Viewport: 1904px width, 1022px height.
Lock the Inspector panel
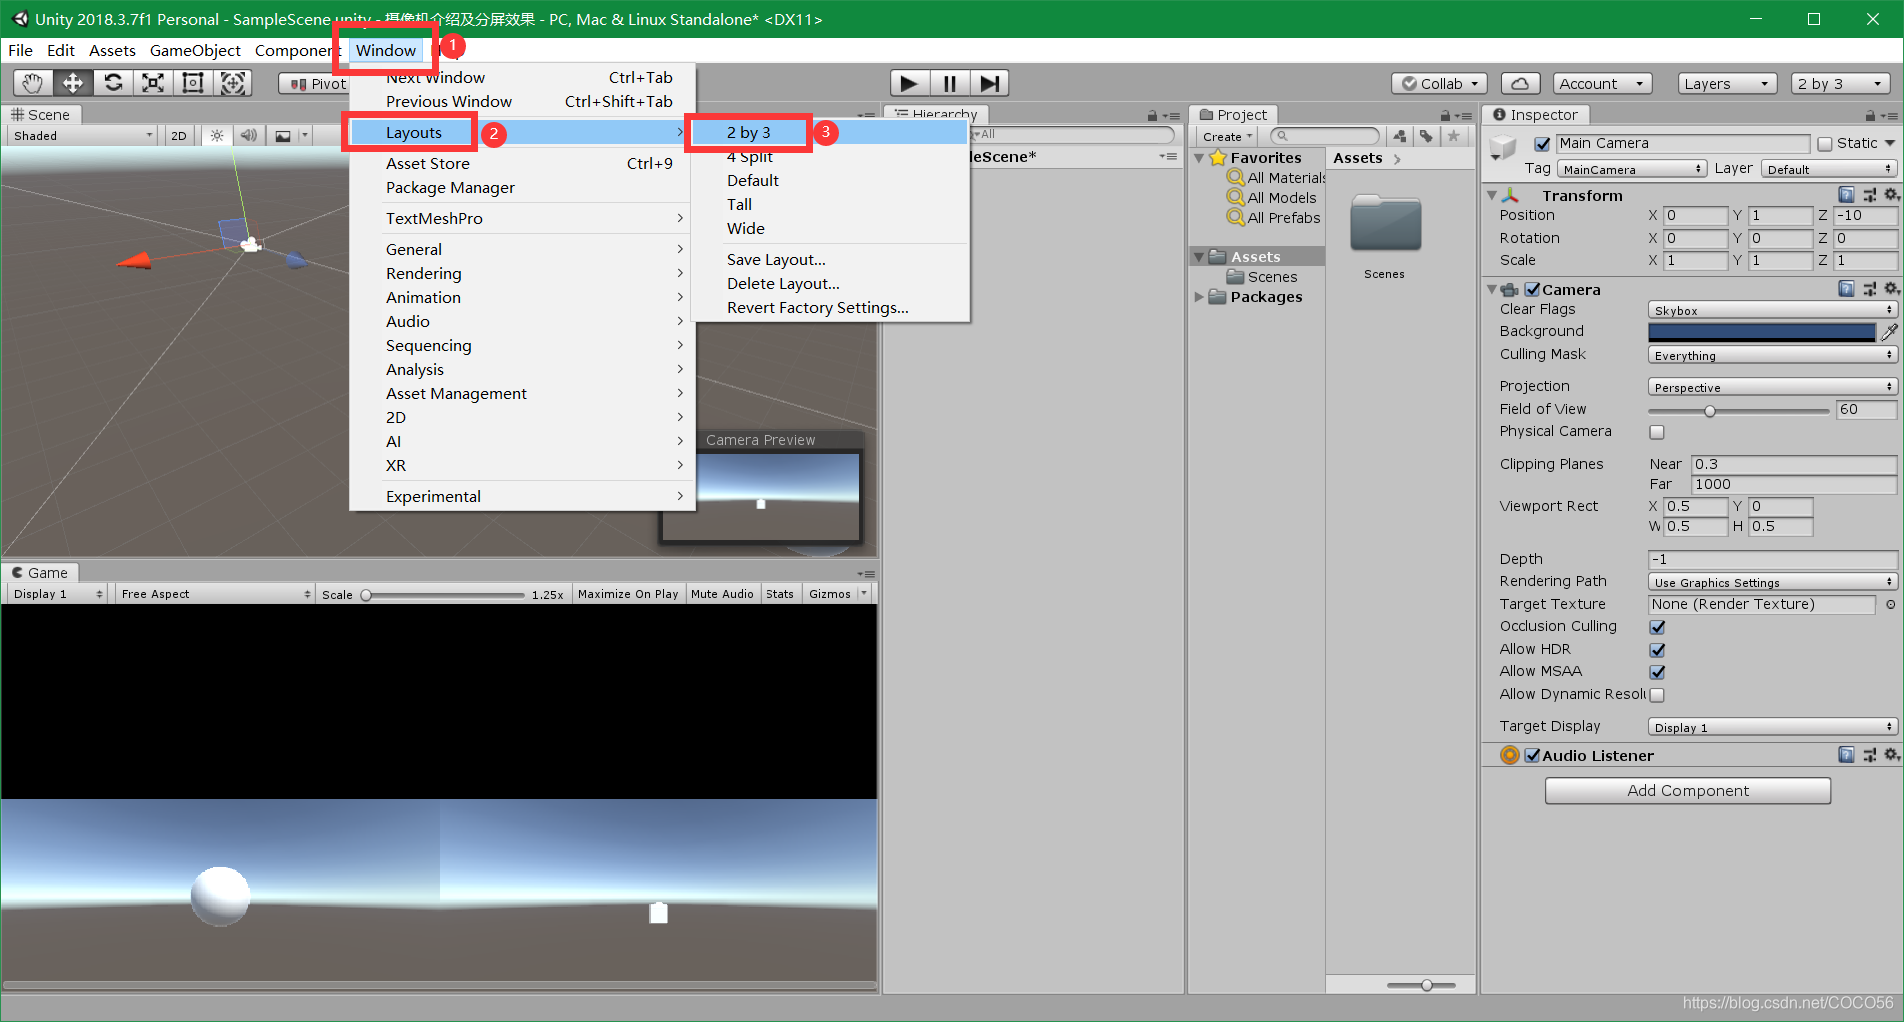coord(1870,116)
